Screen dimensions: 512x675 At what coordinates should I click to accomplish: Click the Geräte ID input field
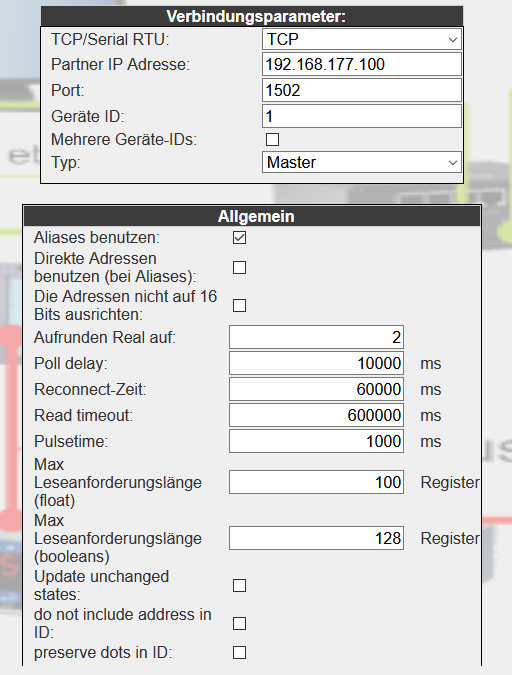pos(362,116)
